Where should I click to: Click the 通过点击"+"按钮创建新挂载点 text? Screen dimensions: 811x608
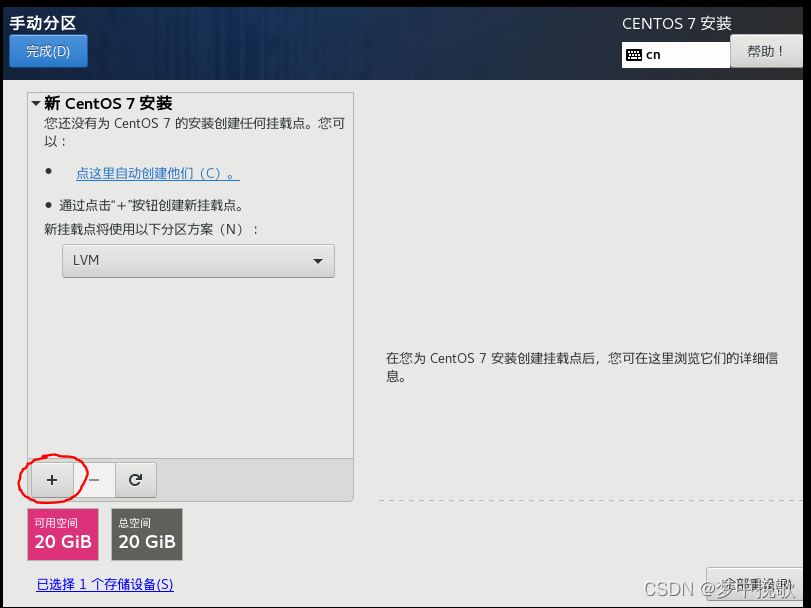point(151,205)
